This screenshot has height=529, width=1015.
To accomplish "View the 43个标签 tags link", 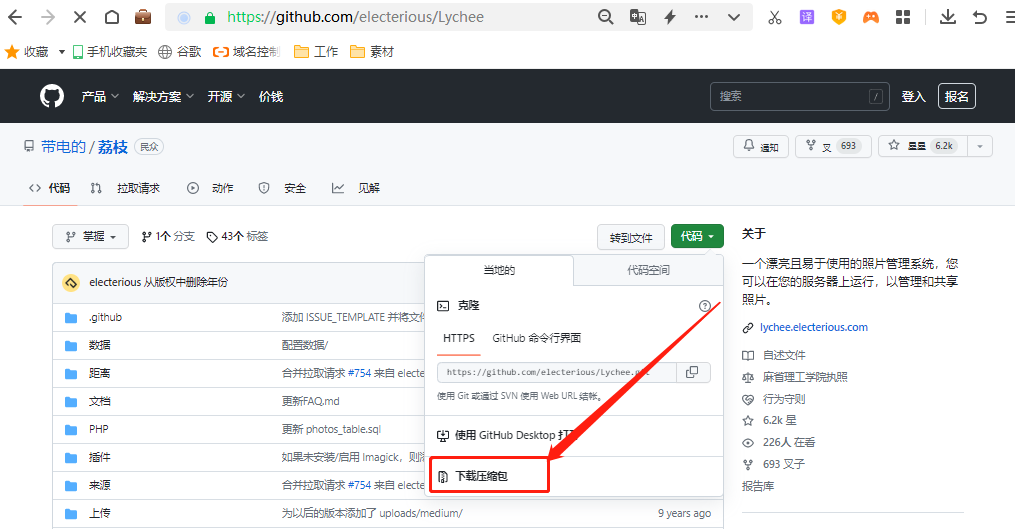I will [x=238, y=236].
